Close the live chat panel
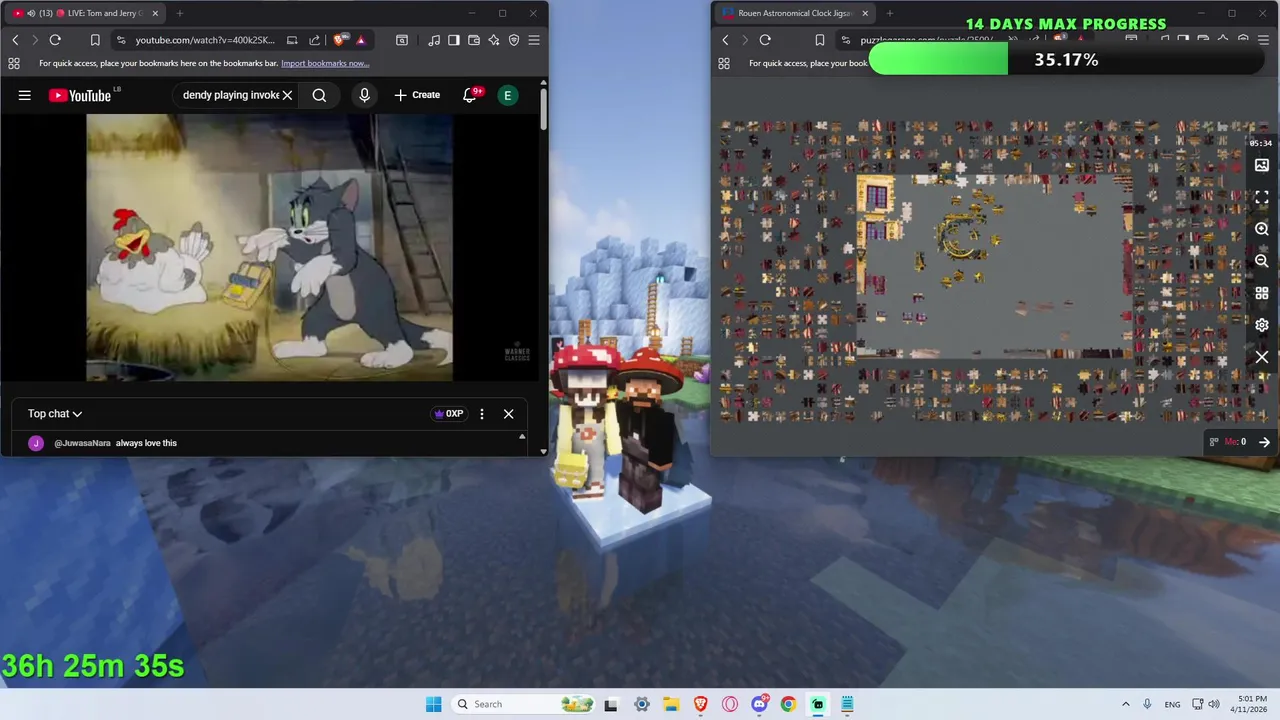The width and height of the screenshot is (1280, 720). click(x=508, y=413)
